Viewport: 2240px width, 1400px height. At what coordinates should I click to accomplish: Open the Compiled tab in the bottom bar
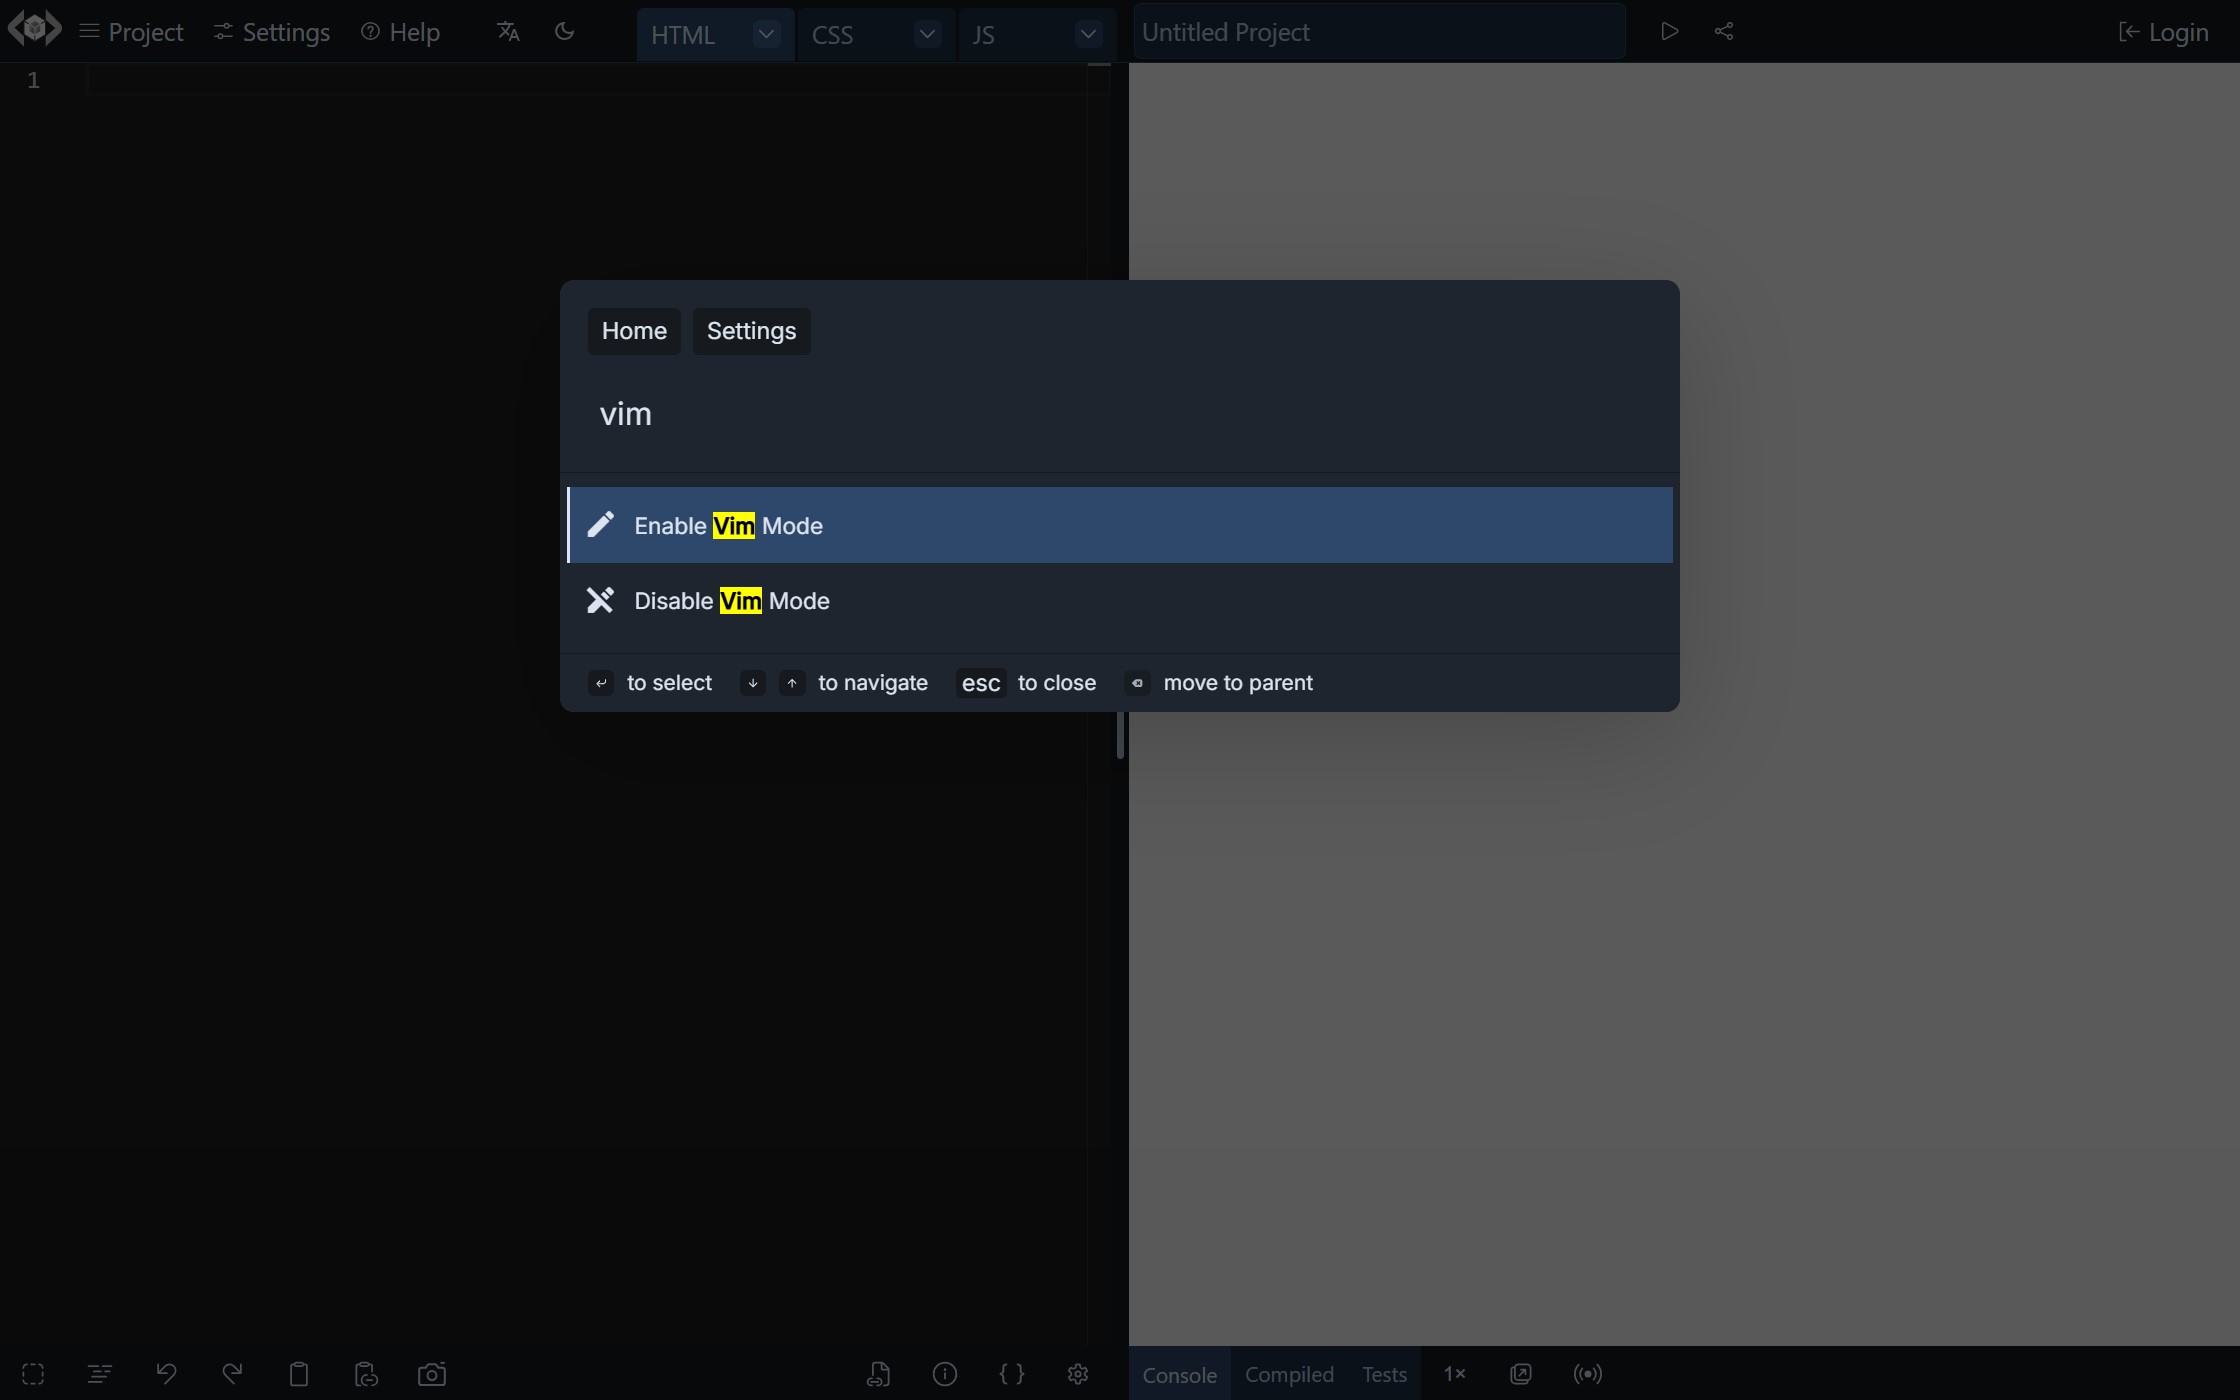(1289, 1374)
